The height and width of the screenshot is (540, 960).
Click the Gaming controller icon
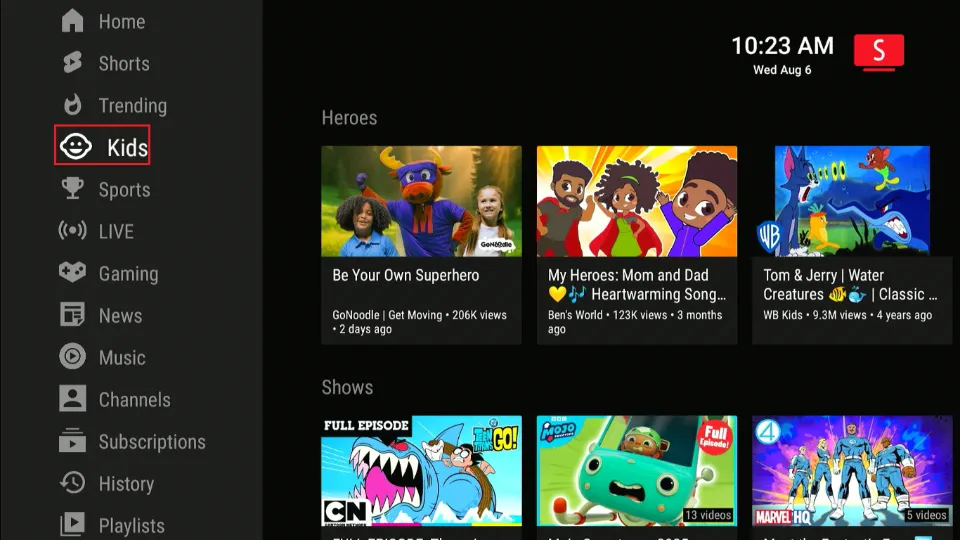point(72,272)
